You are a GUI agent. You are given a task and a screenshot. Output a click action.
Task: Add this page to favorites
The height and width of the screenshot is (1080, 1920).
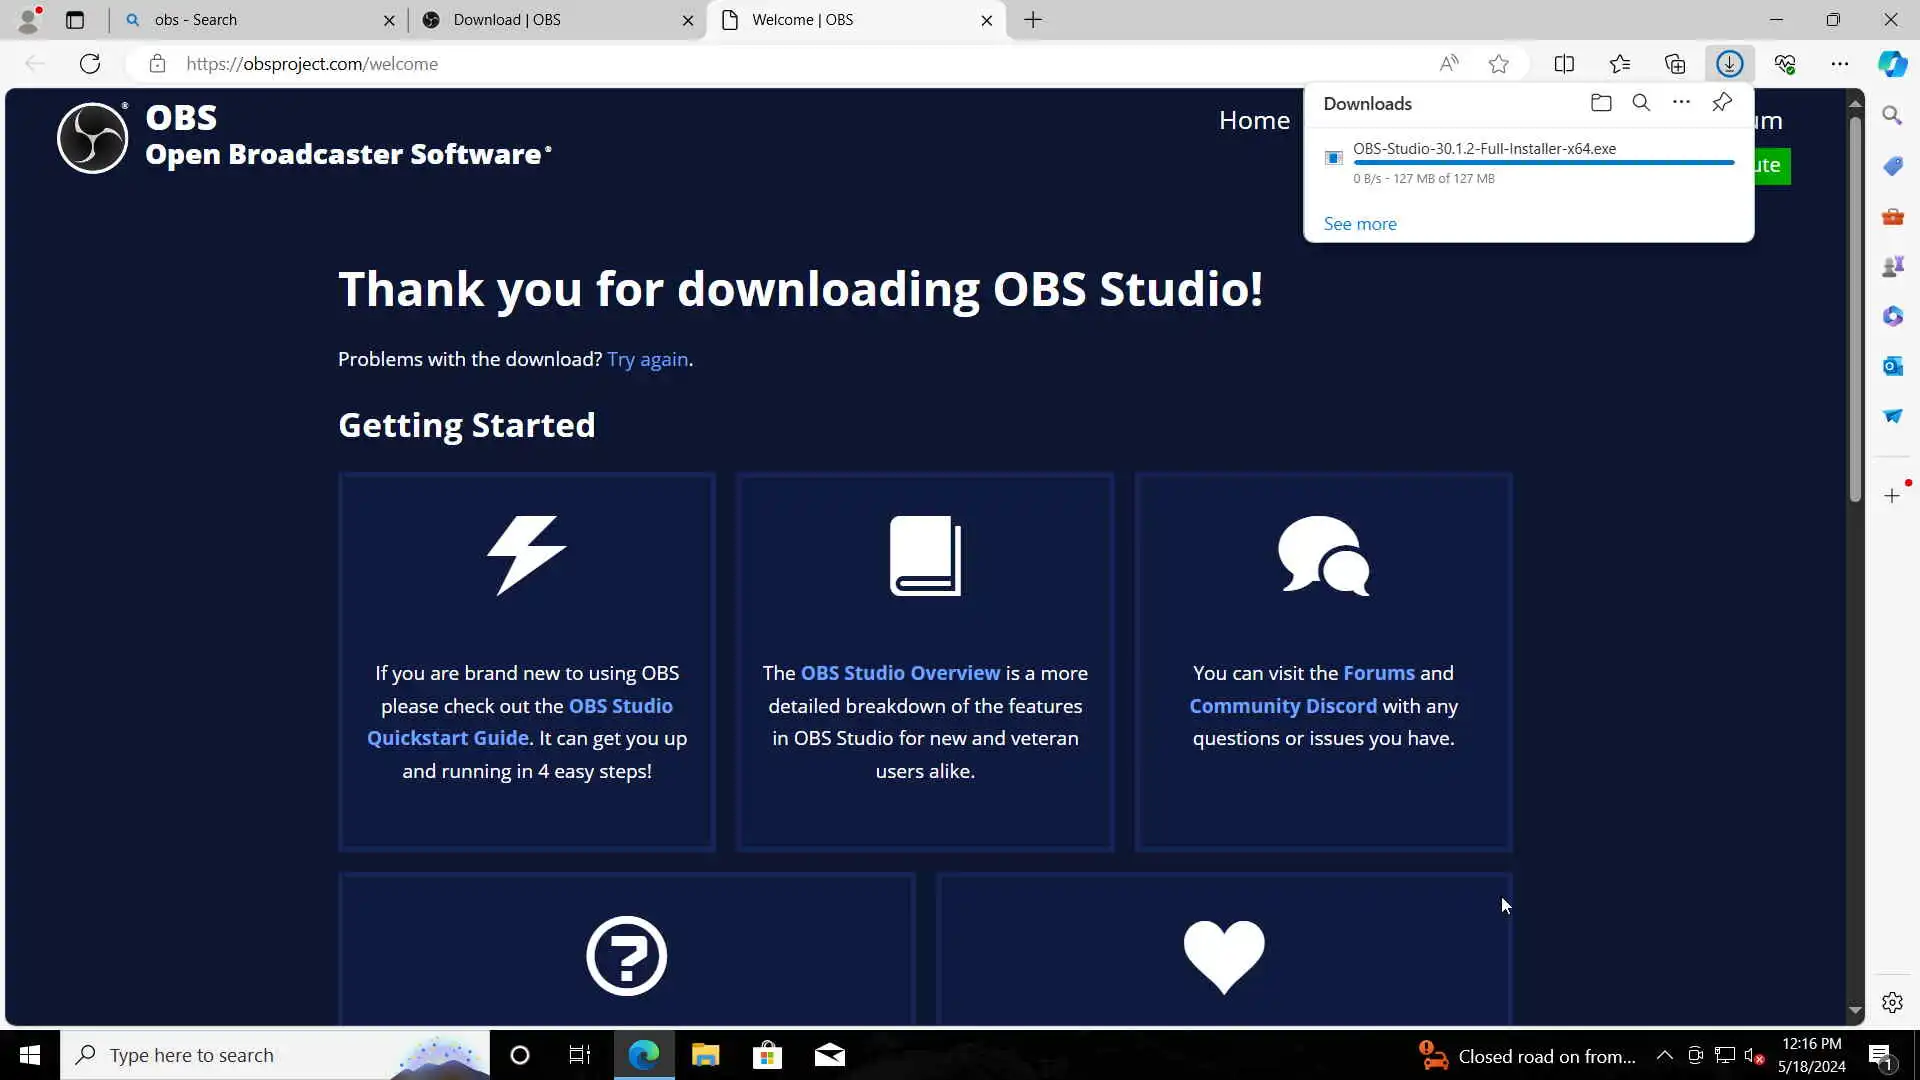(x=1498, y=64)
